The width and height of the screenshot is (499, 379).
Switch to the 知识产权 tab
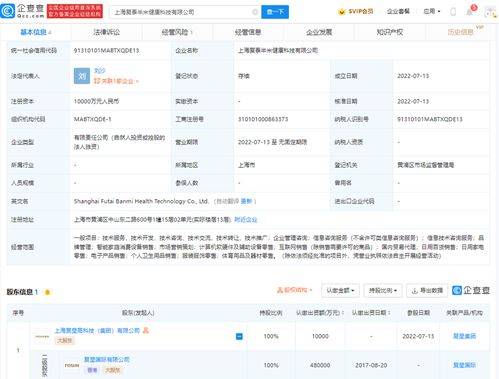pos(390,32)
